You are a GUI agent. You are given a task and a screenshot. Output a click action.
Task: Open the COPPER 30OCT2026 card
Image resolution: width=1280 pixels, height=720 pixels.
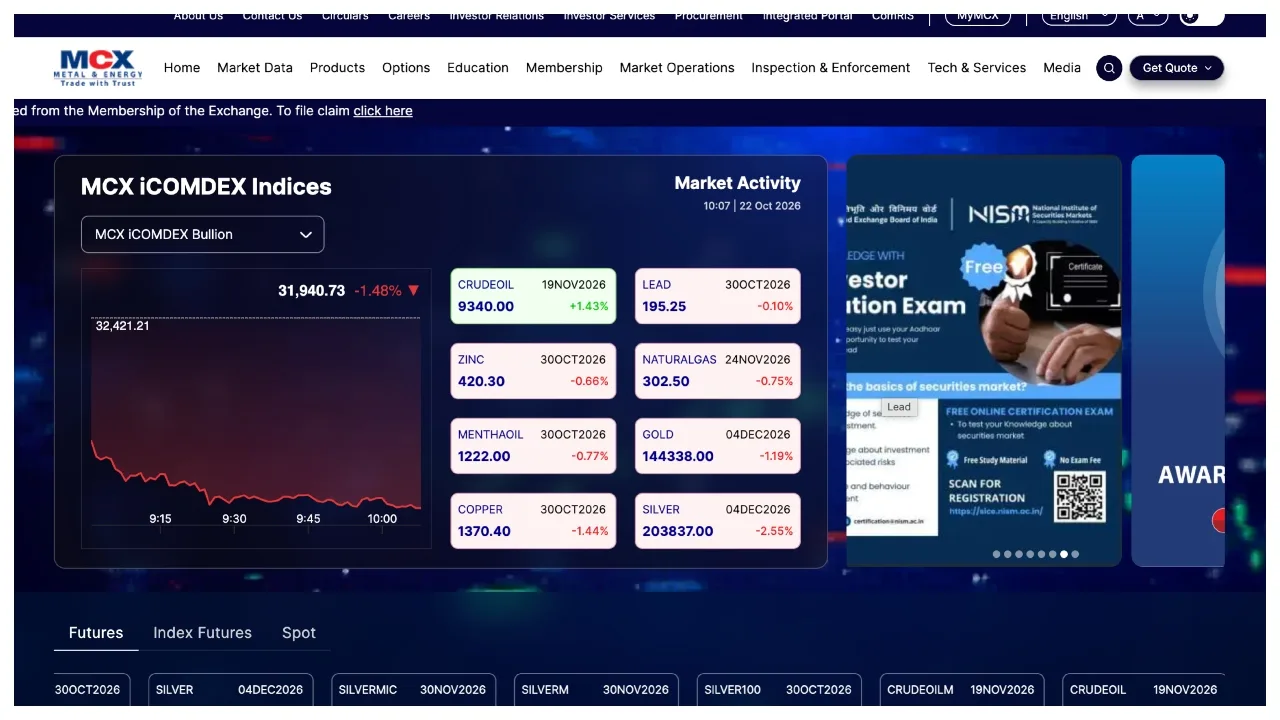(x=533, y=521)
